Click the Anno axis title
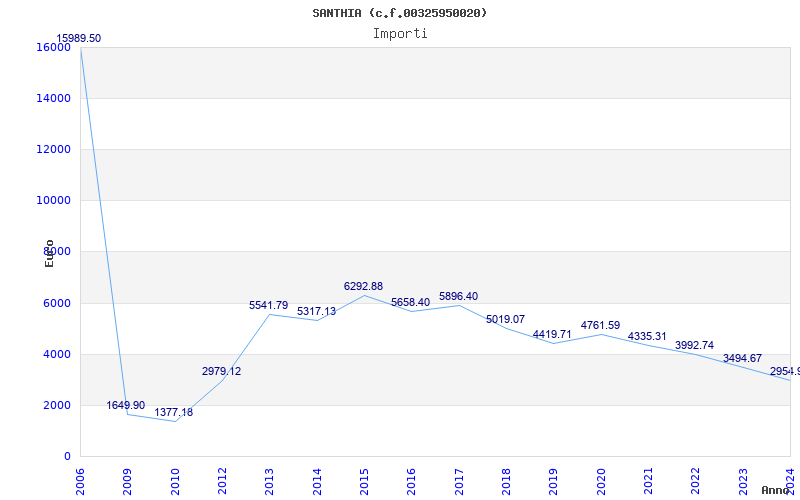 (x=776, y=490)
